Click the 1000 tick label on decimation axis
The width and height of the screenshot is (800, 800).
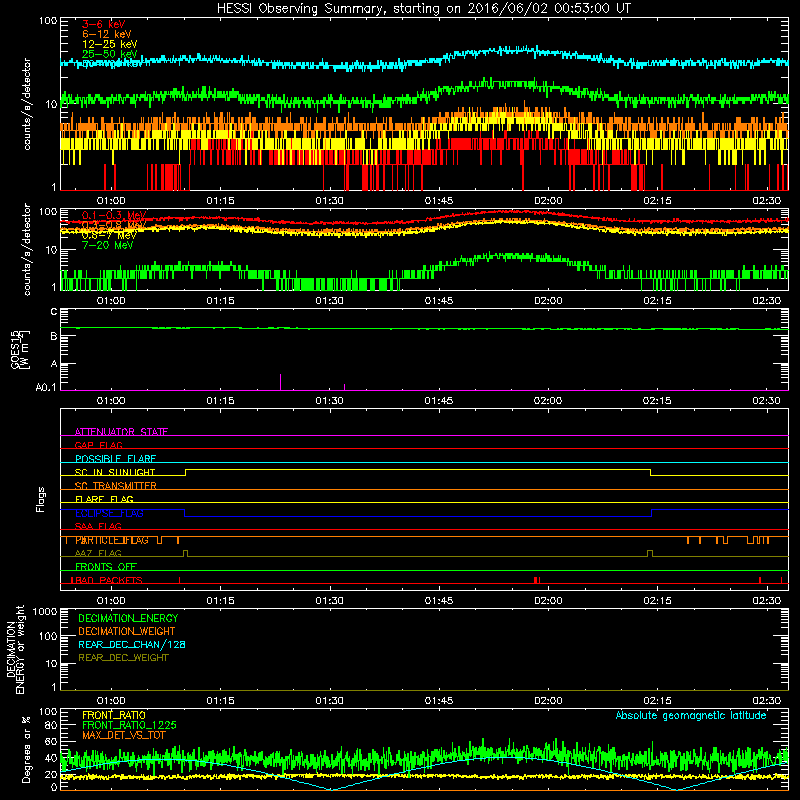[45, 611]
